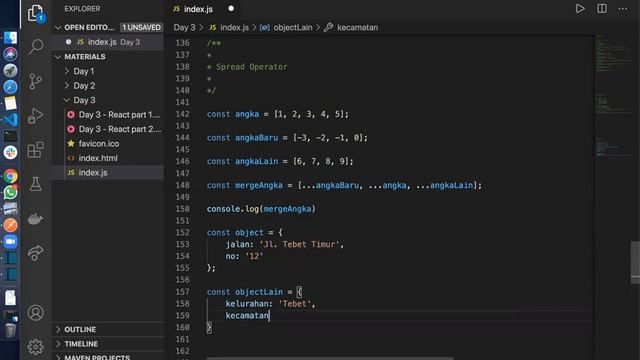Open index.html in explorer

[98, 158]
